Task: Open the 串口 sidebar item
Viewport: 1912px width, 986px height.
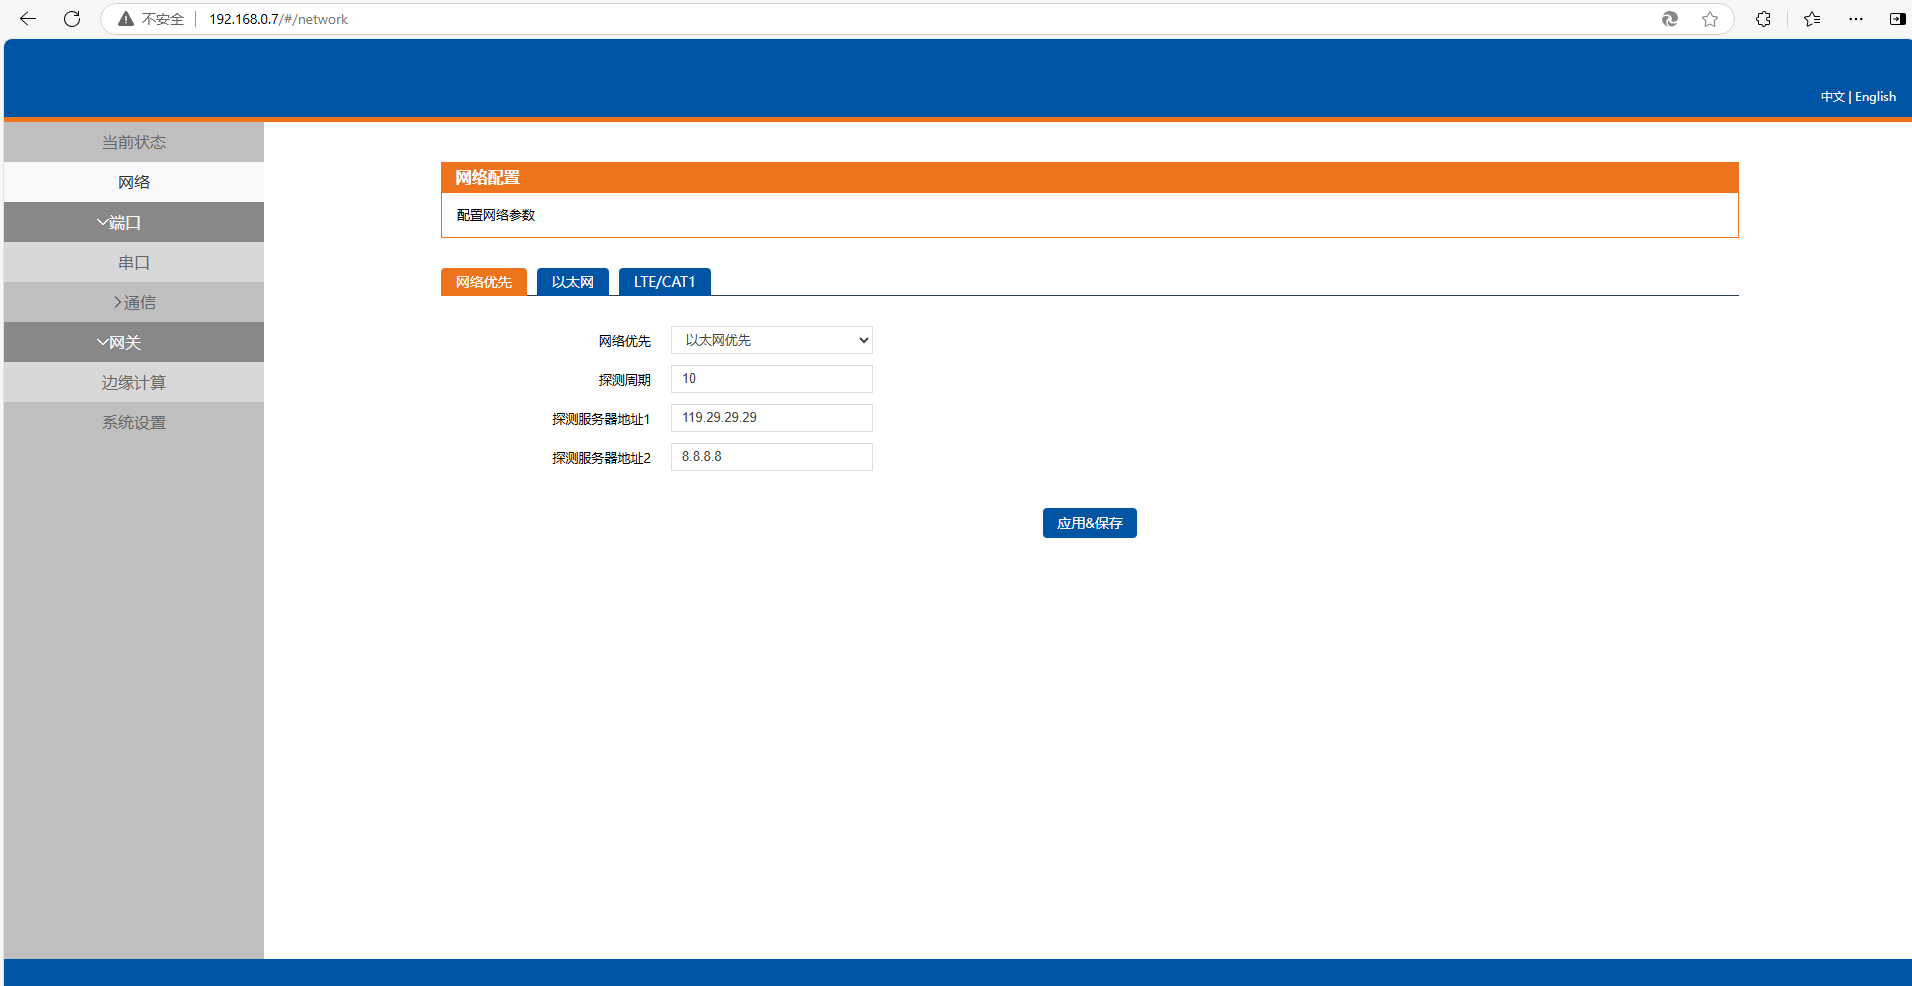Action: pos(134,262)
